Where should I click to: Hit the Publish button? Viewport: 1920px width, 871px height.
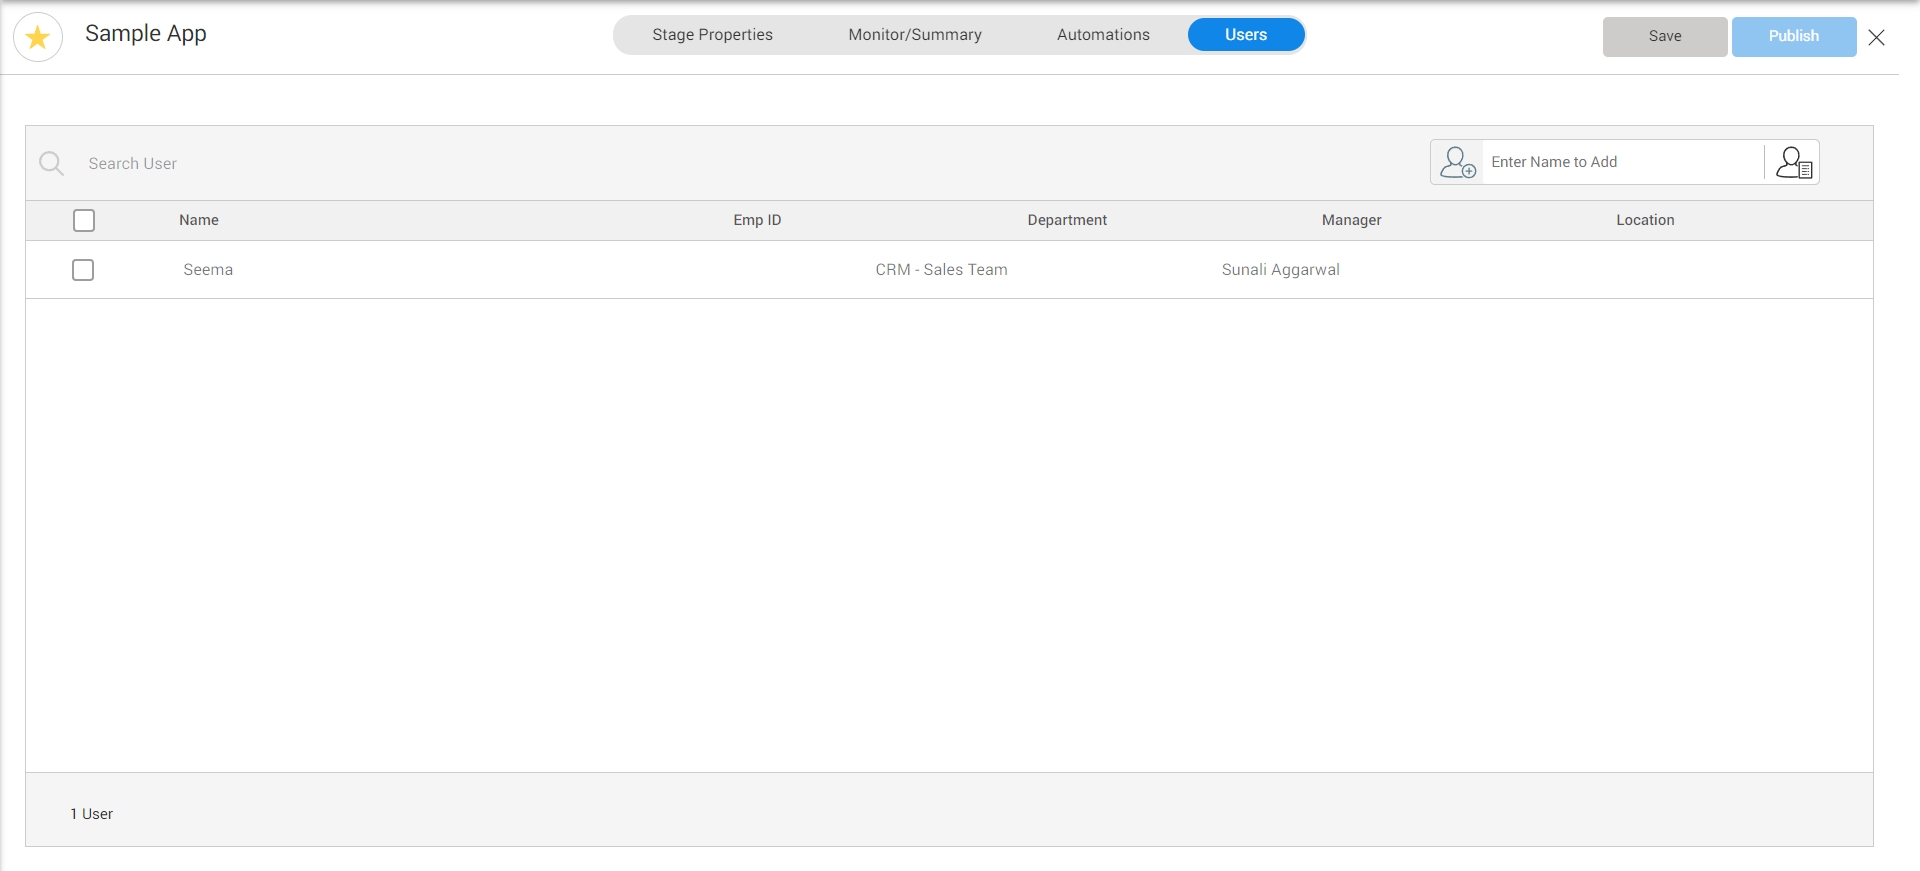tap(1793, 36)
